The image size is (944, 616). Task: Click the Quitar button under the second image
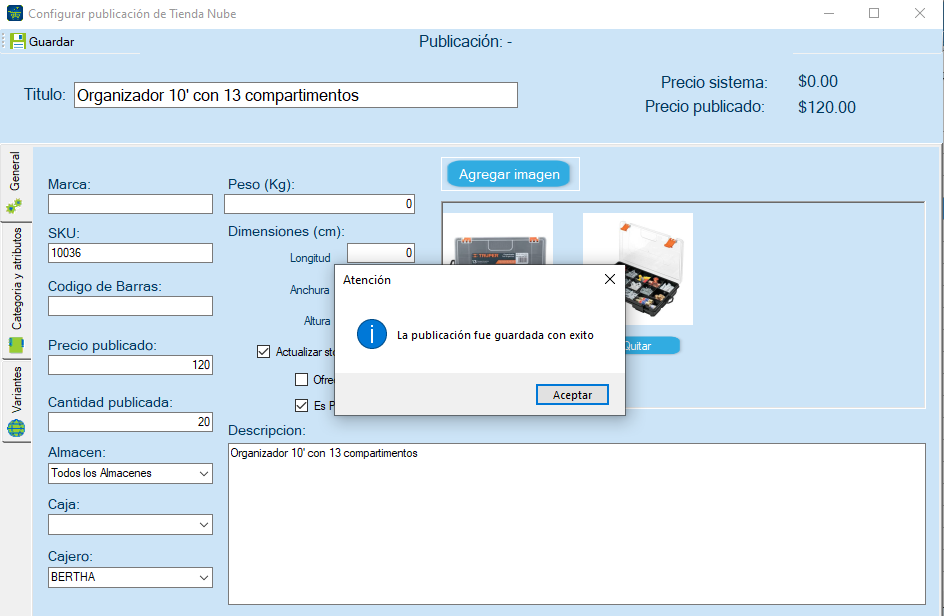651,346
